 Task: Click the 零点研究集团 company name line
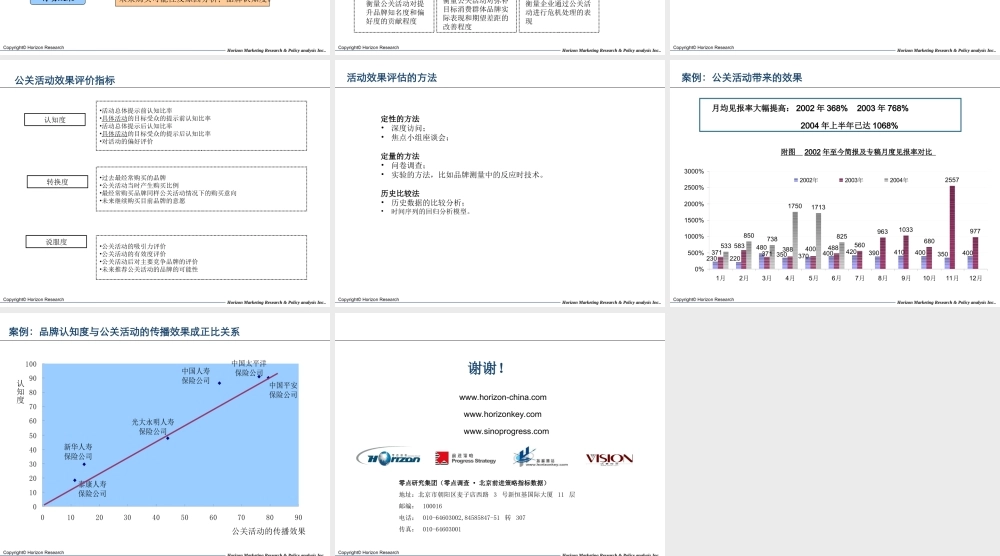[473, 483]
